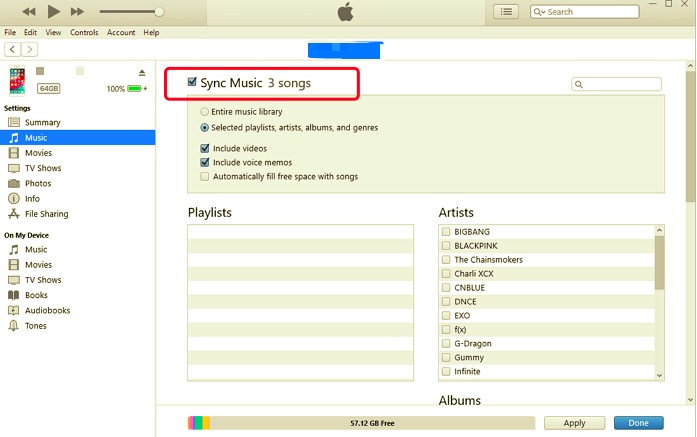
Task: Click the iPhone device thumbnail
Action: pos(17,80)
